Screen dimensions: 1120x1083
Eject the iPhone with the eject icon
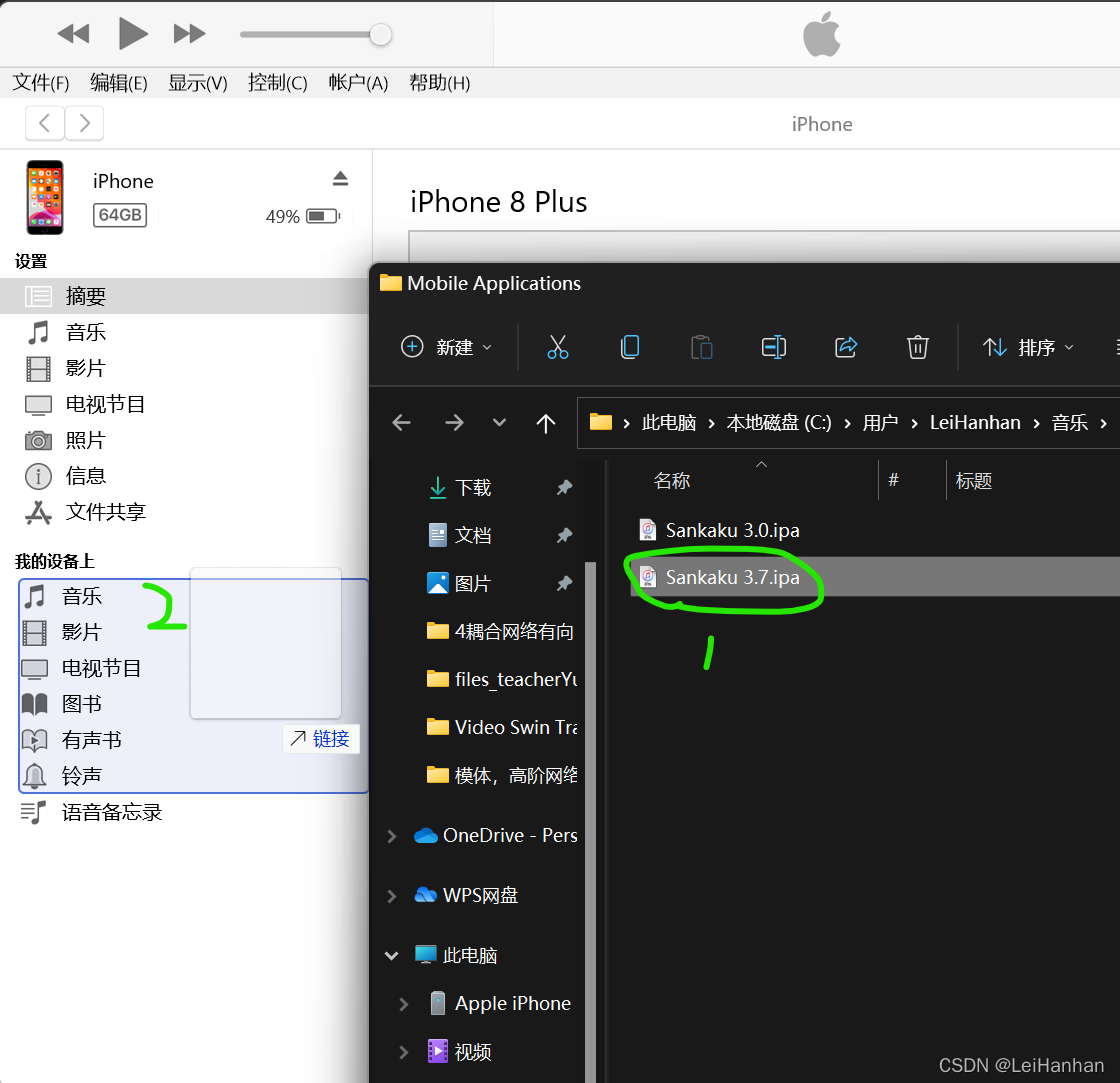click(341, 179)
